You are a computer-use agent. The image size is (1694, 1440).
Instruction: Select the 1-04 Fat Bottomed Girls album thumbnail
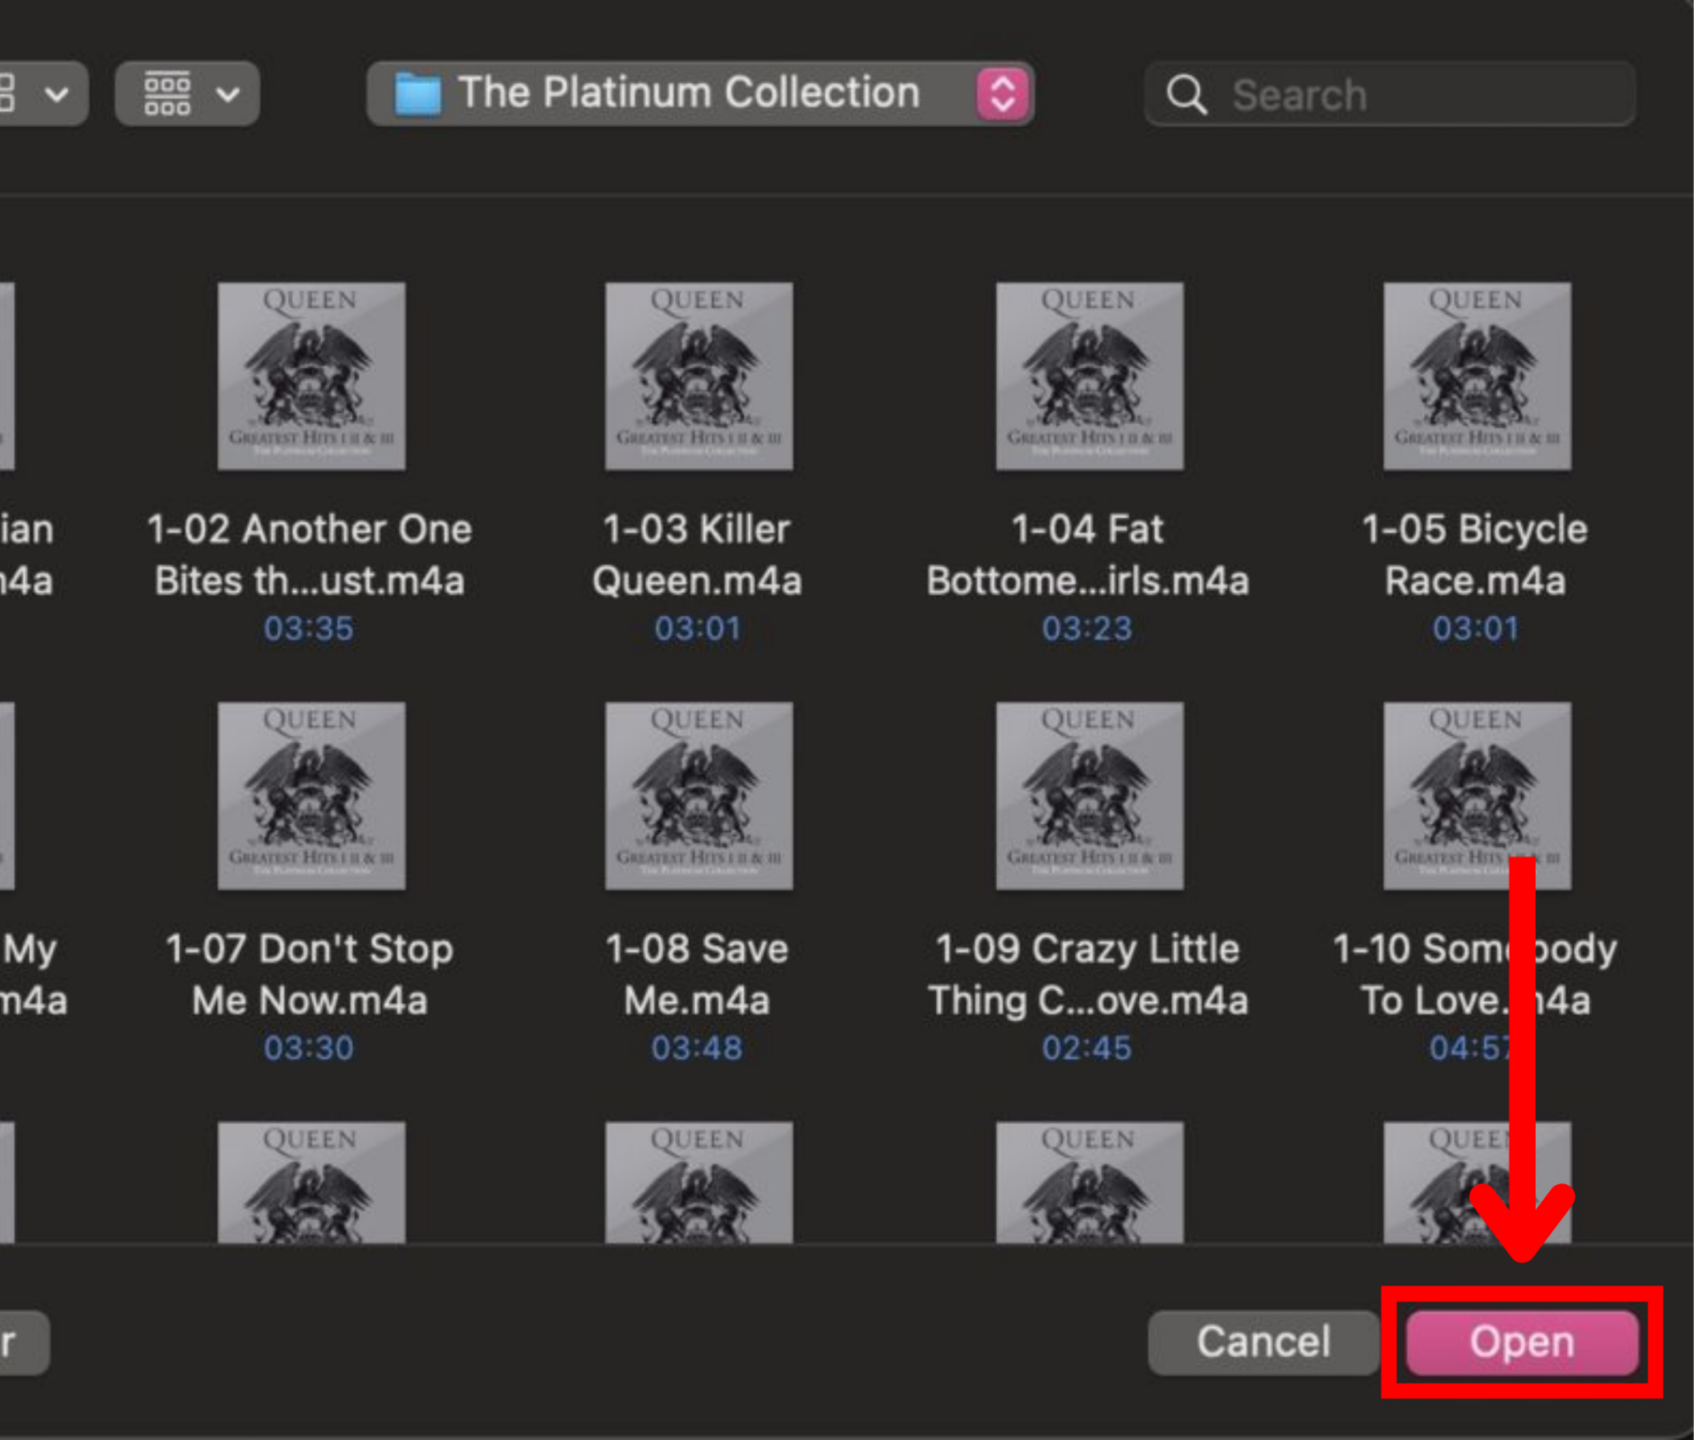tap(1089, 376)
